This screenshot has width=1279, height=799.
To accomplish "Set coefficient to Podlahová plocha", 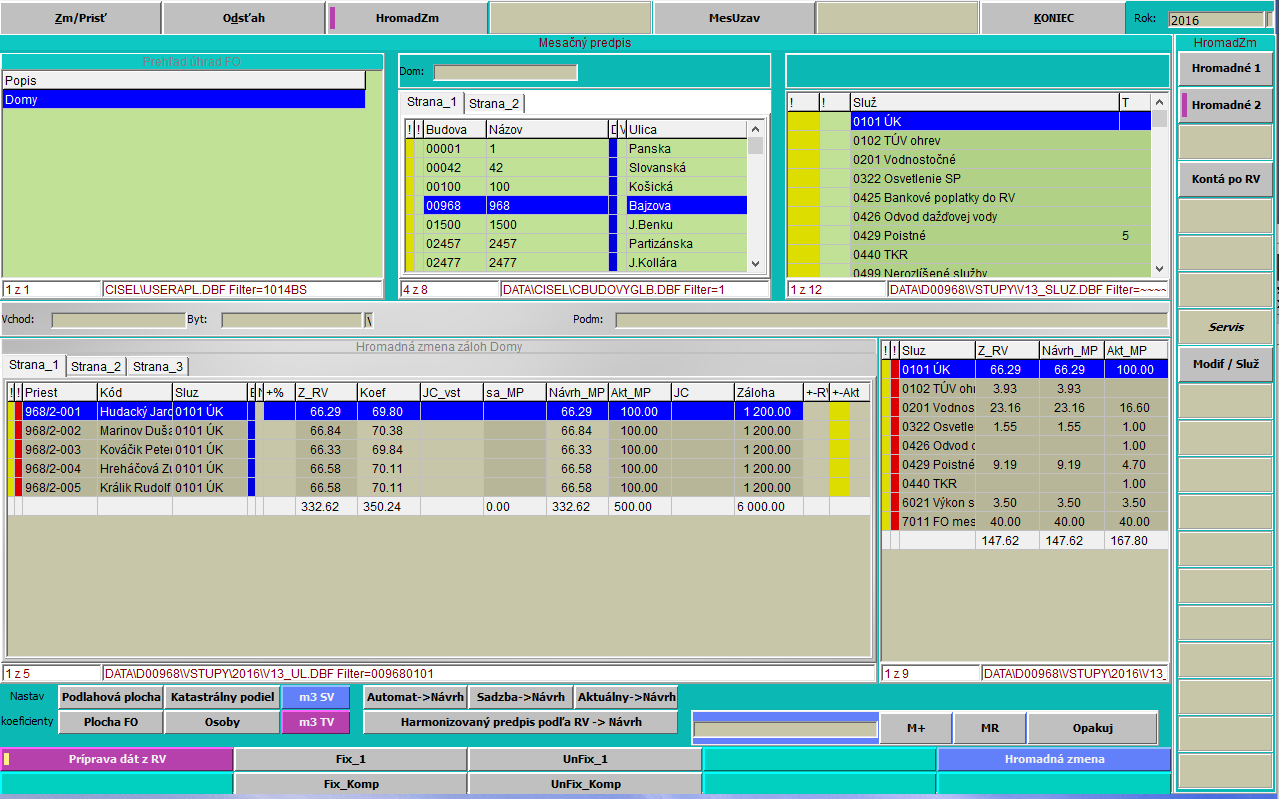I will pyautogui.click(x=110, y=697).
